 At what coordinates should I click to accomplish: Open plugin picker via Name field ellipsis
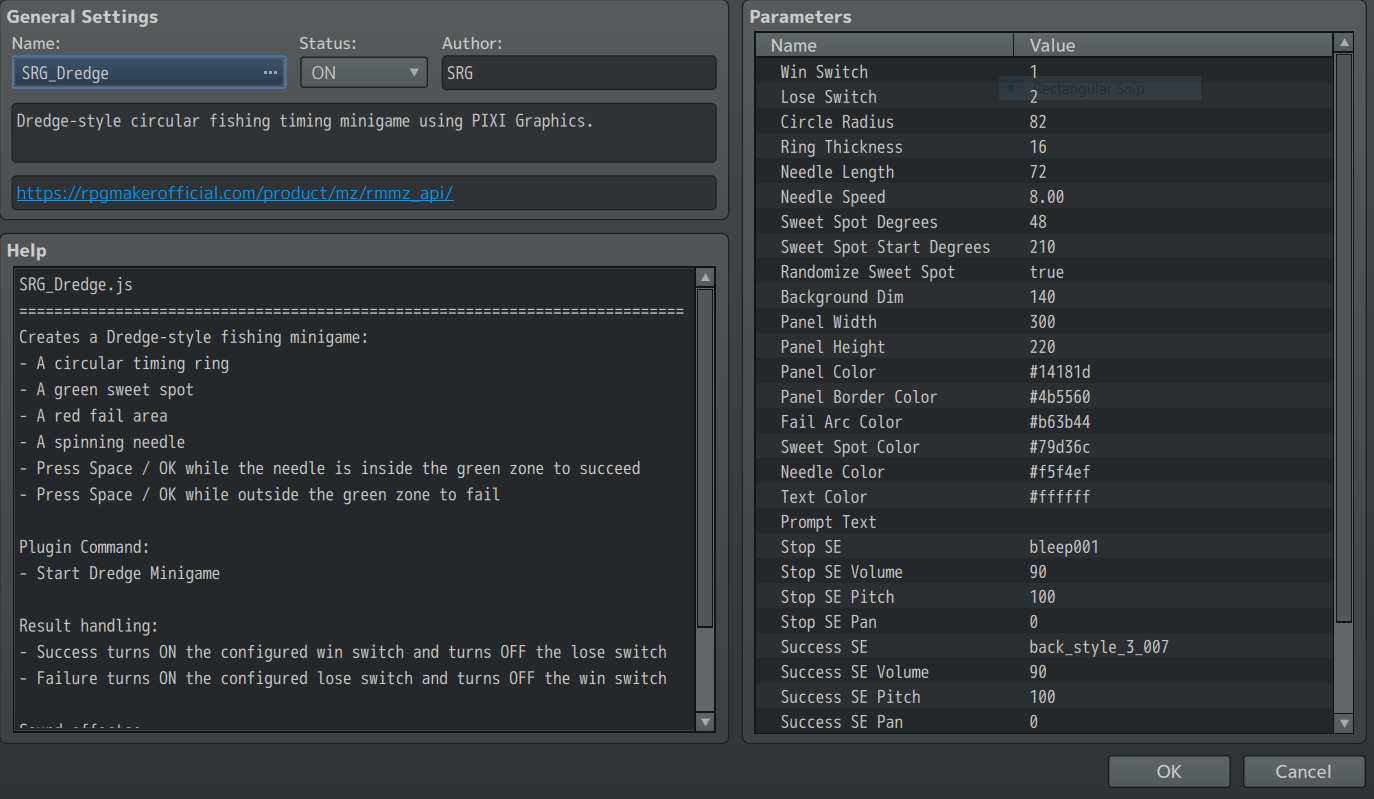pos(270,73)
